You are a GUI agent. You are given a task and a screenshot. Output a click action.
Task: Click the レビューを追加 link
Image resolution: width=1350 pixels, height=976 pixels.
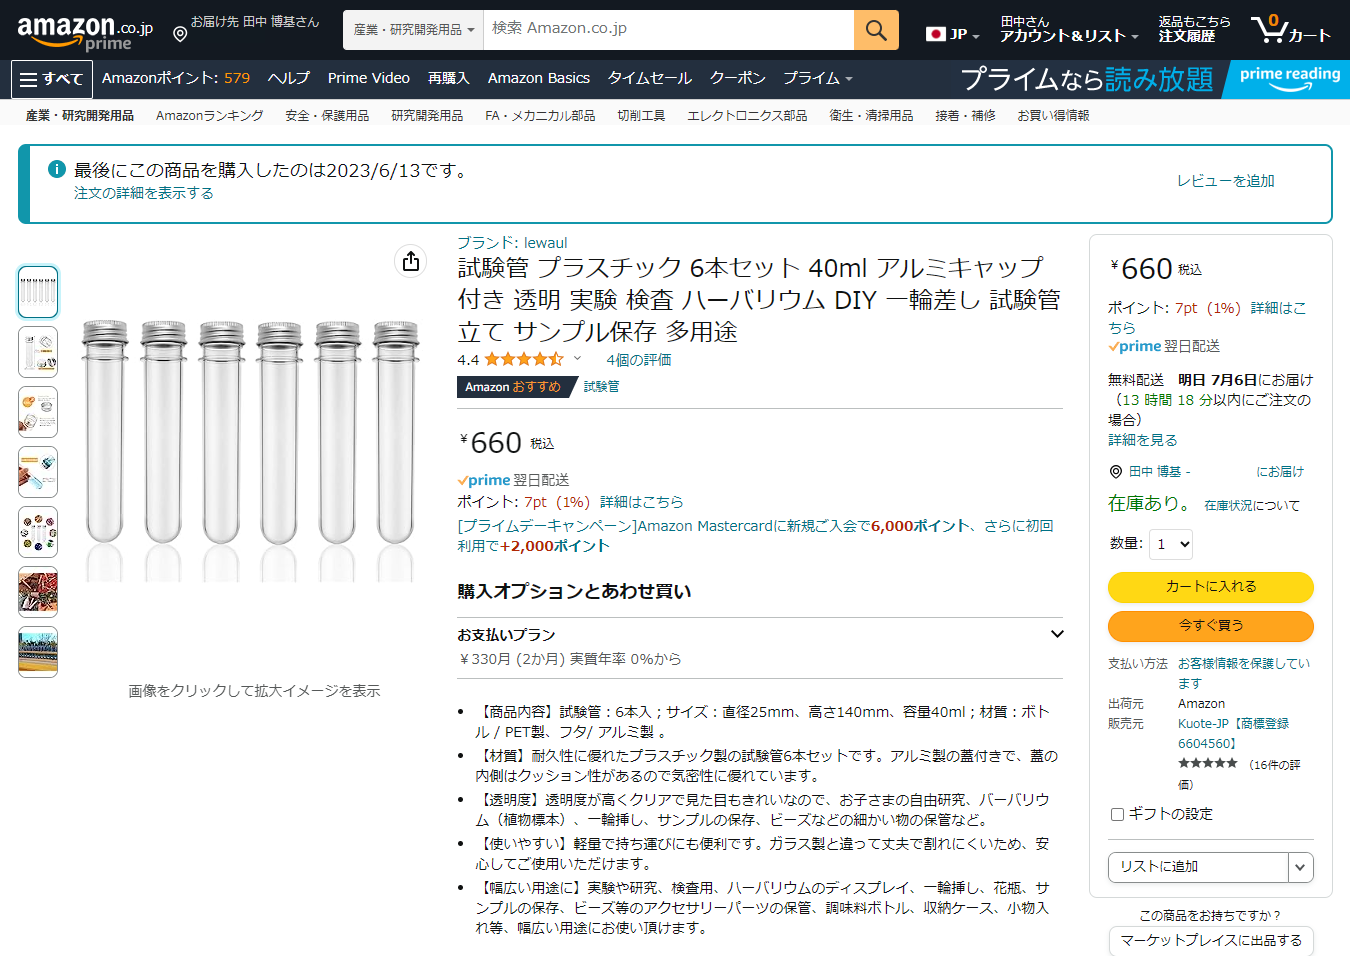click(x=1225, y=181)
